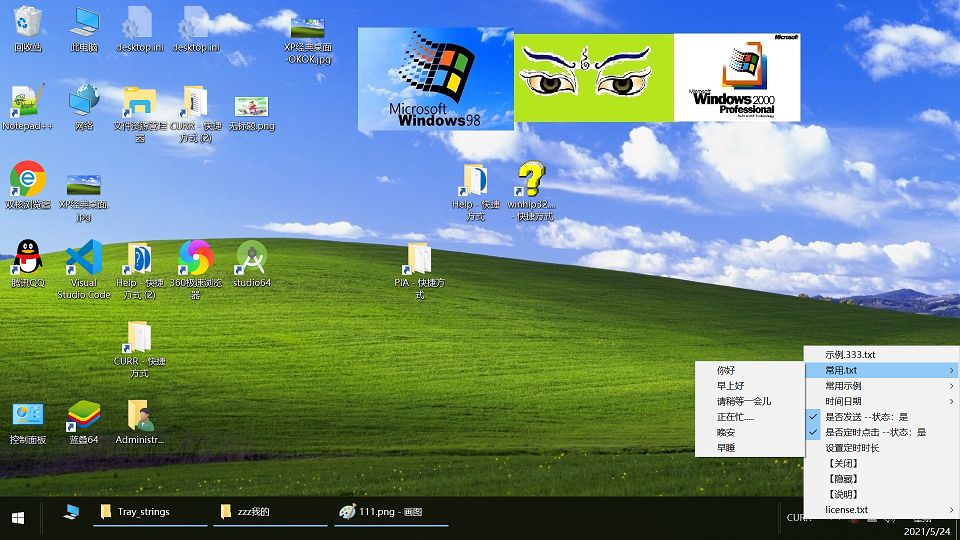Screen dimensions: 960x540
Task: Expand the 时间日期 submenu
Action: [x=882, y=402]
